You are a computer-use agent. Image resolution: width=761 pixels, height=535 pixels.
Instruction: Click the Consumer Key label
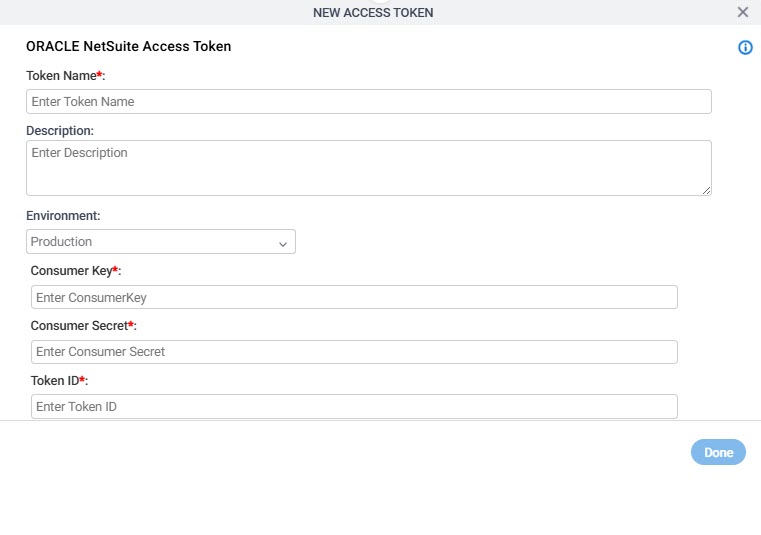pos(76,271)
